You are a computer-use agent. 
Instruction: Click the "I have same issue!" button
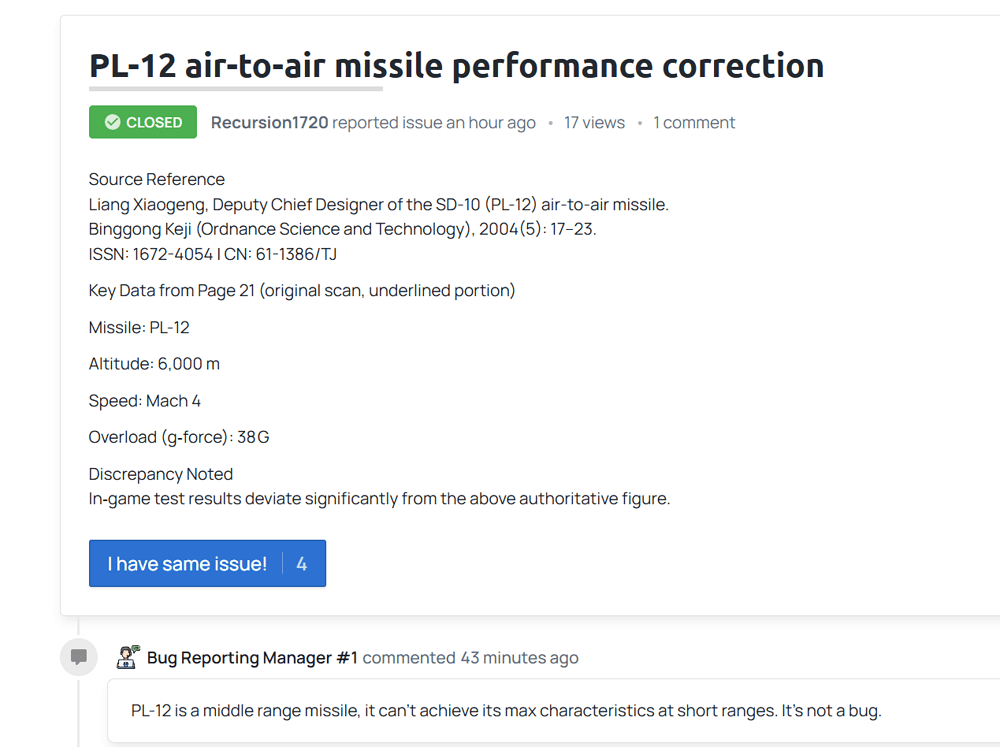click(x=187, y=564)
